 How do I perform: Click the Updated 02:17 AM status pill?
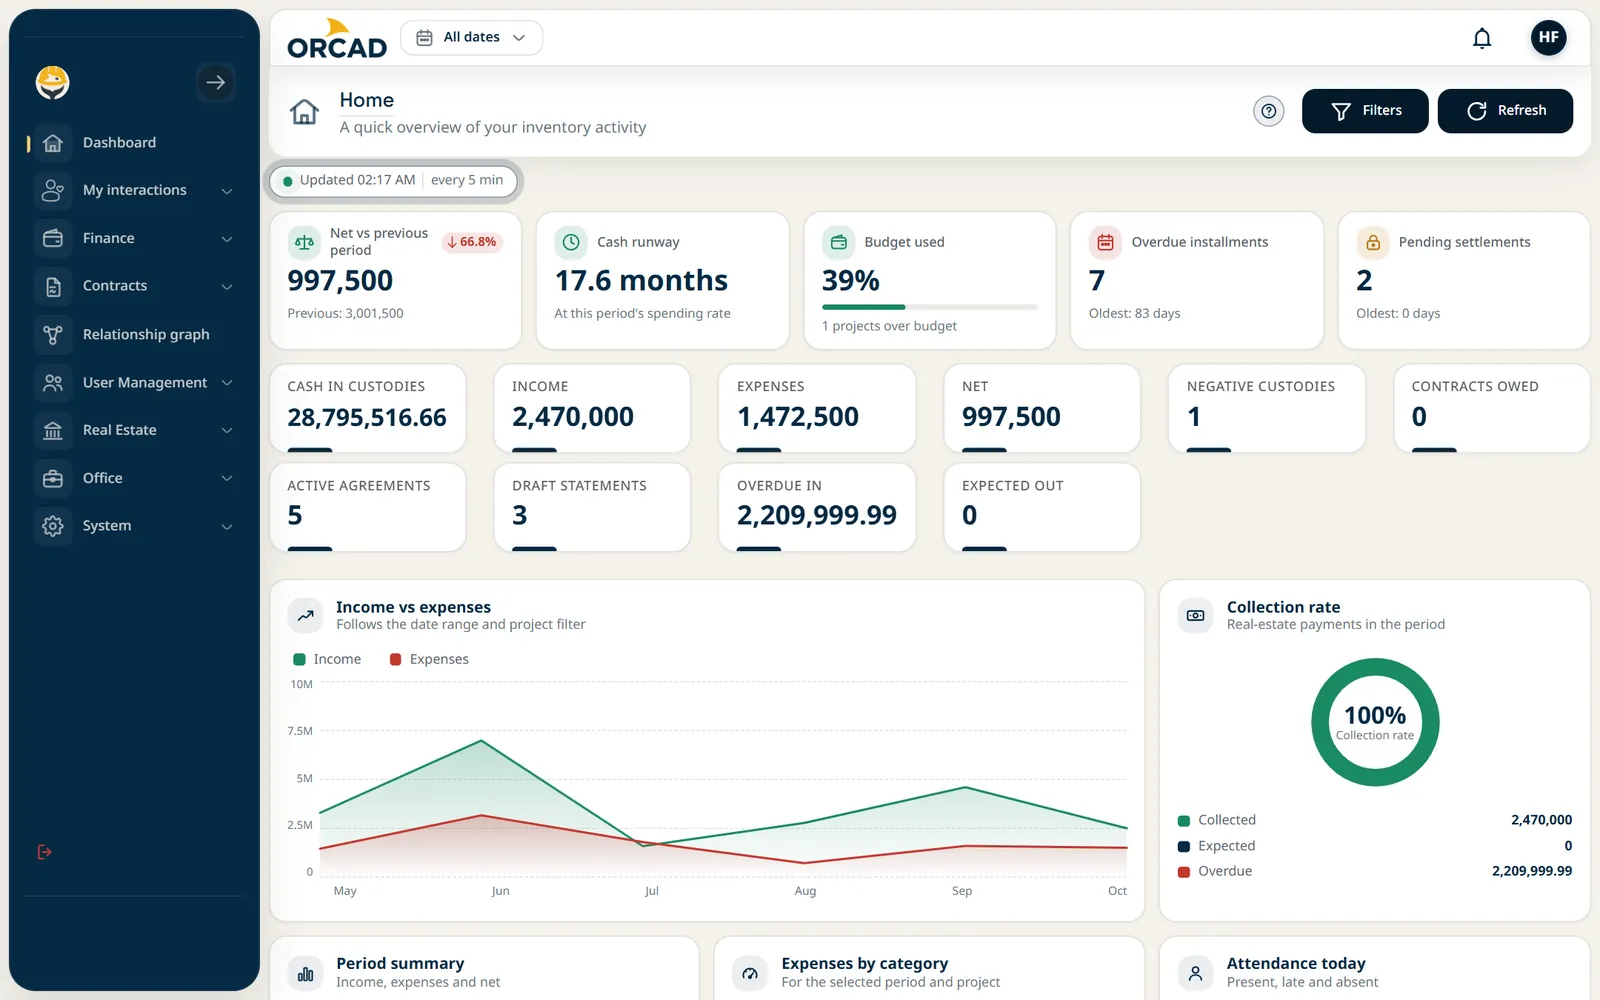(395, 181)
